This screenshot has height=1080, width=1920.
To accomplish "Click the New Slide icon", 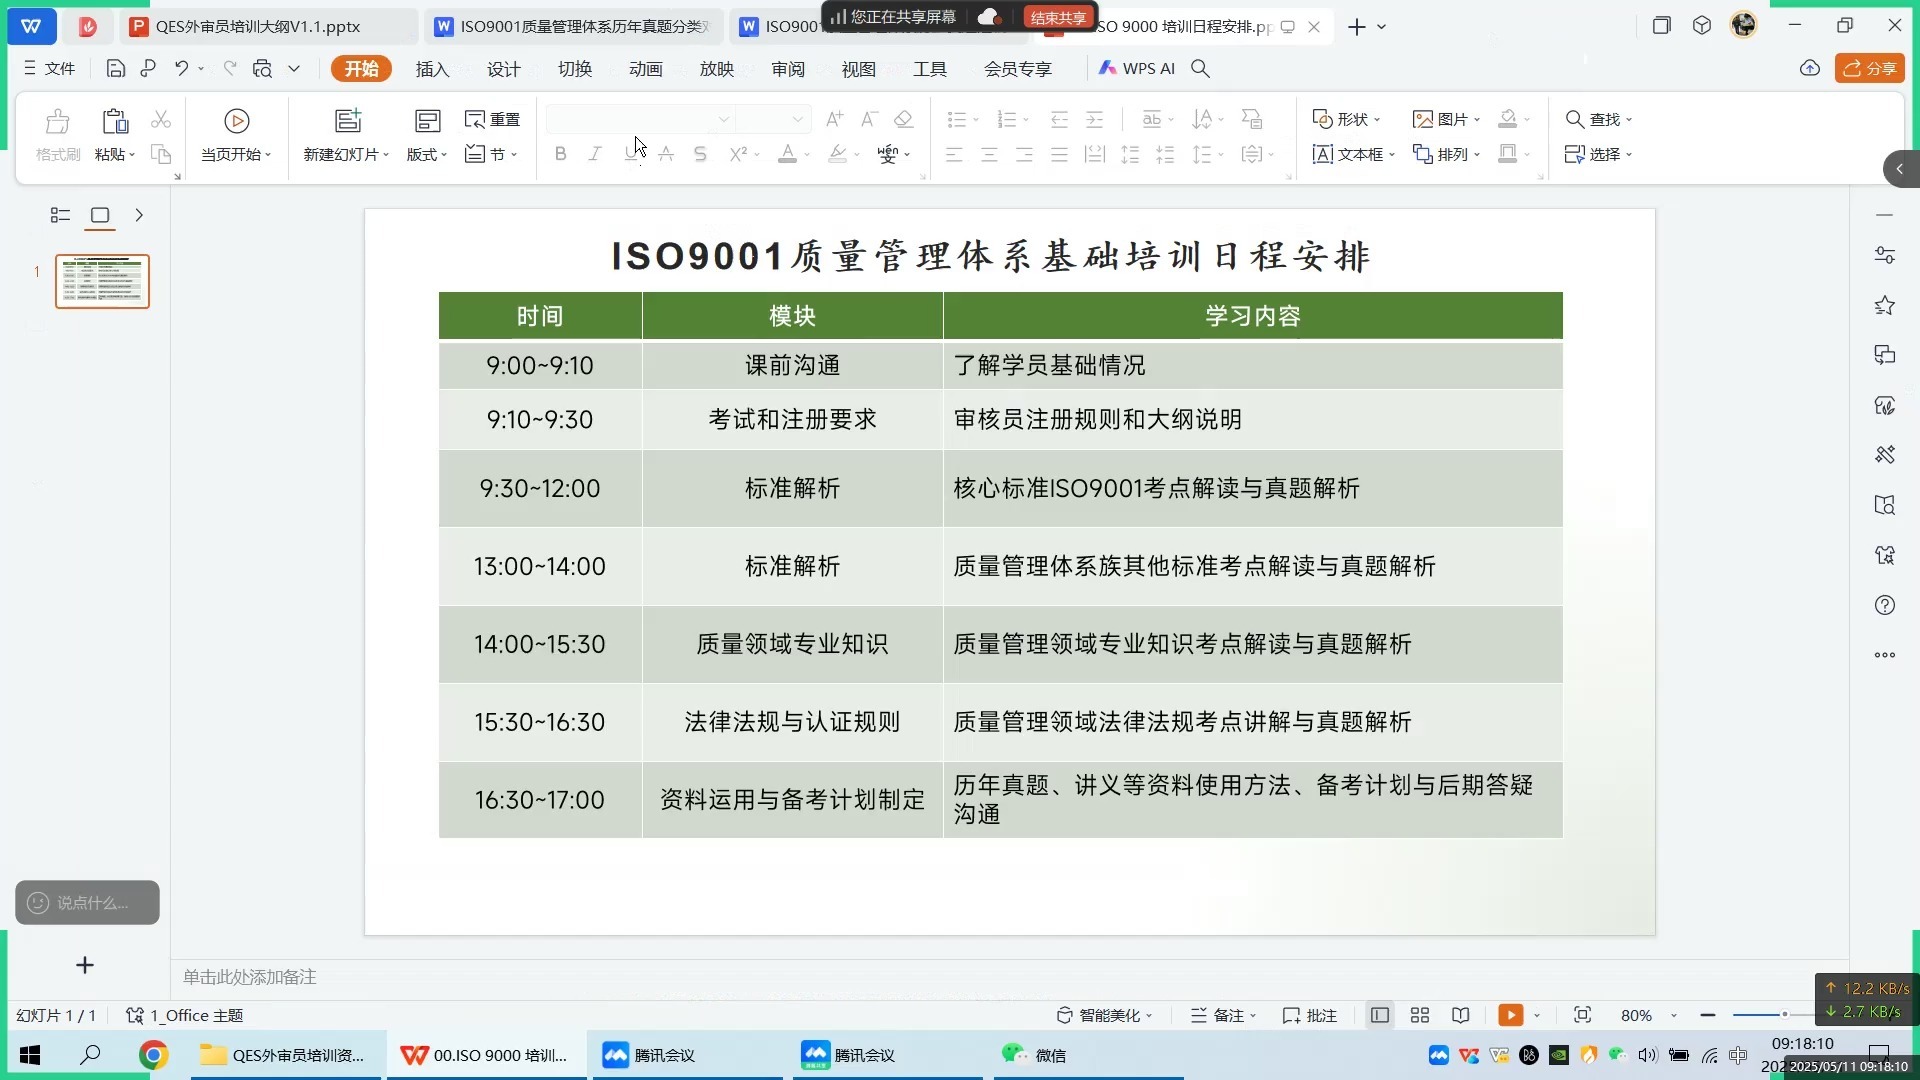I will click(x=347, y=121).
